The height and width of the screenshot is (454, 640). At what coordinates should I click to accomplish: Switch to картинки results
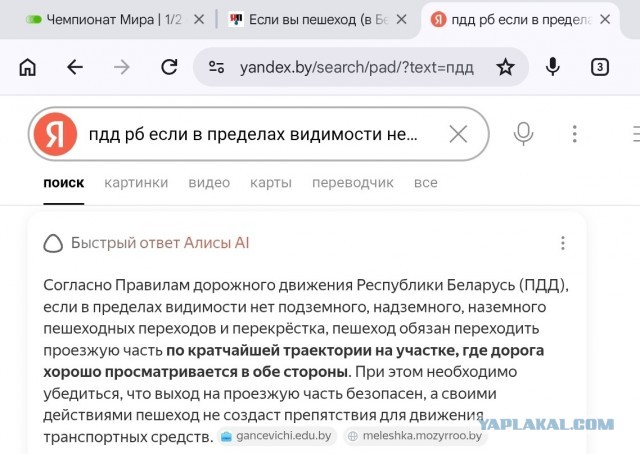click(136, 183)
